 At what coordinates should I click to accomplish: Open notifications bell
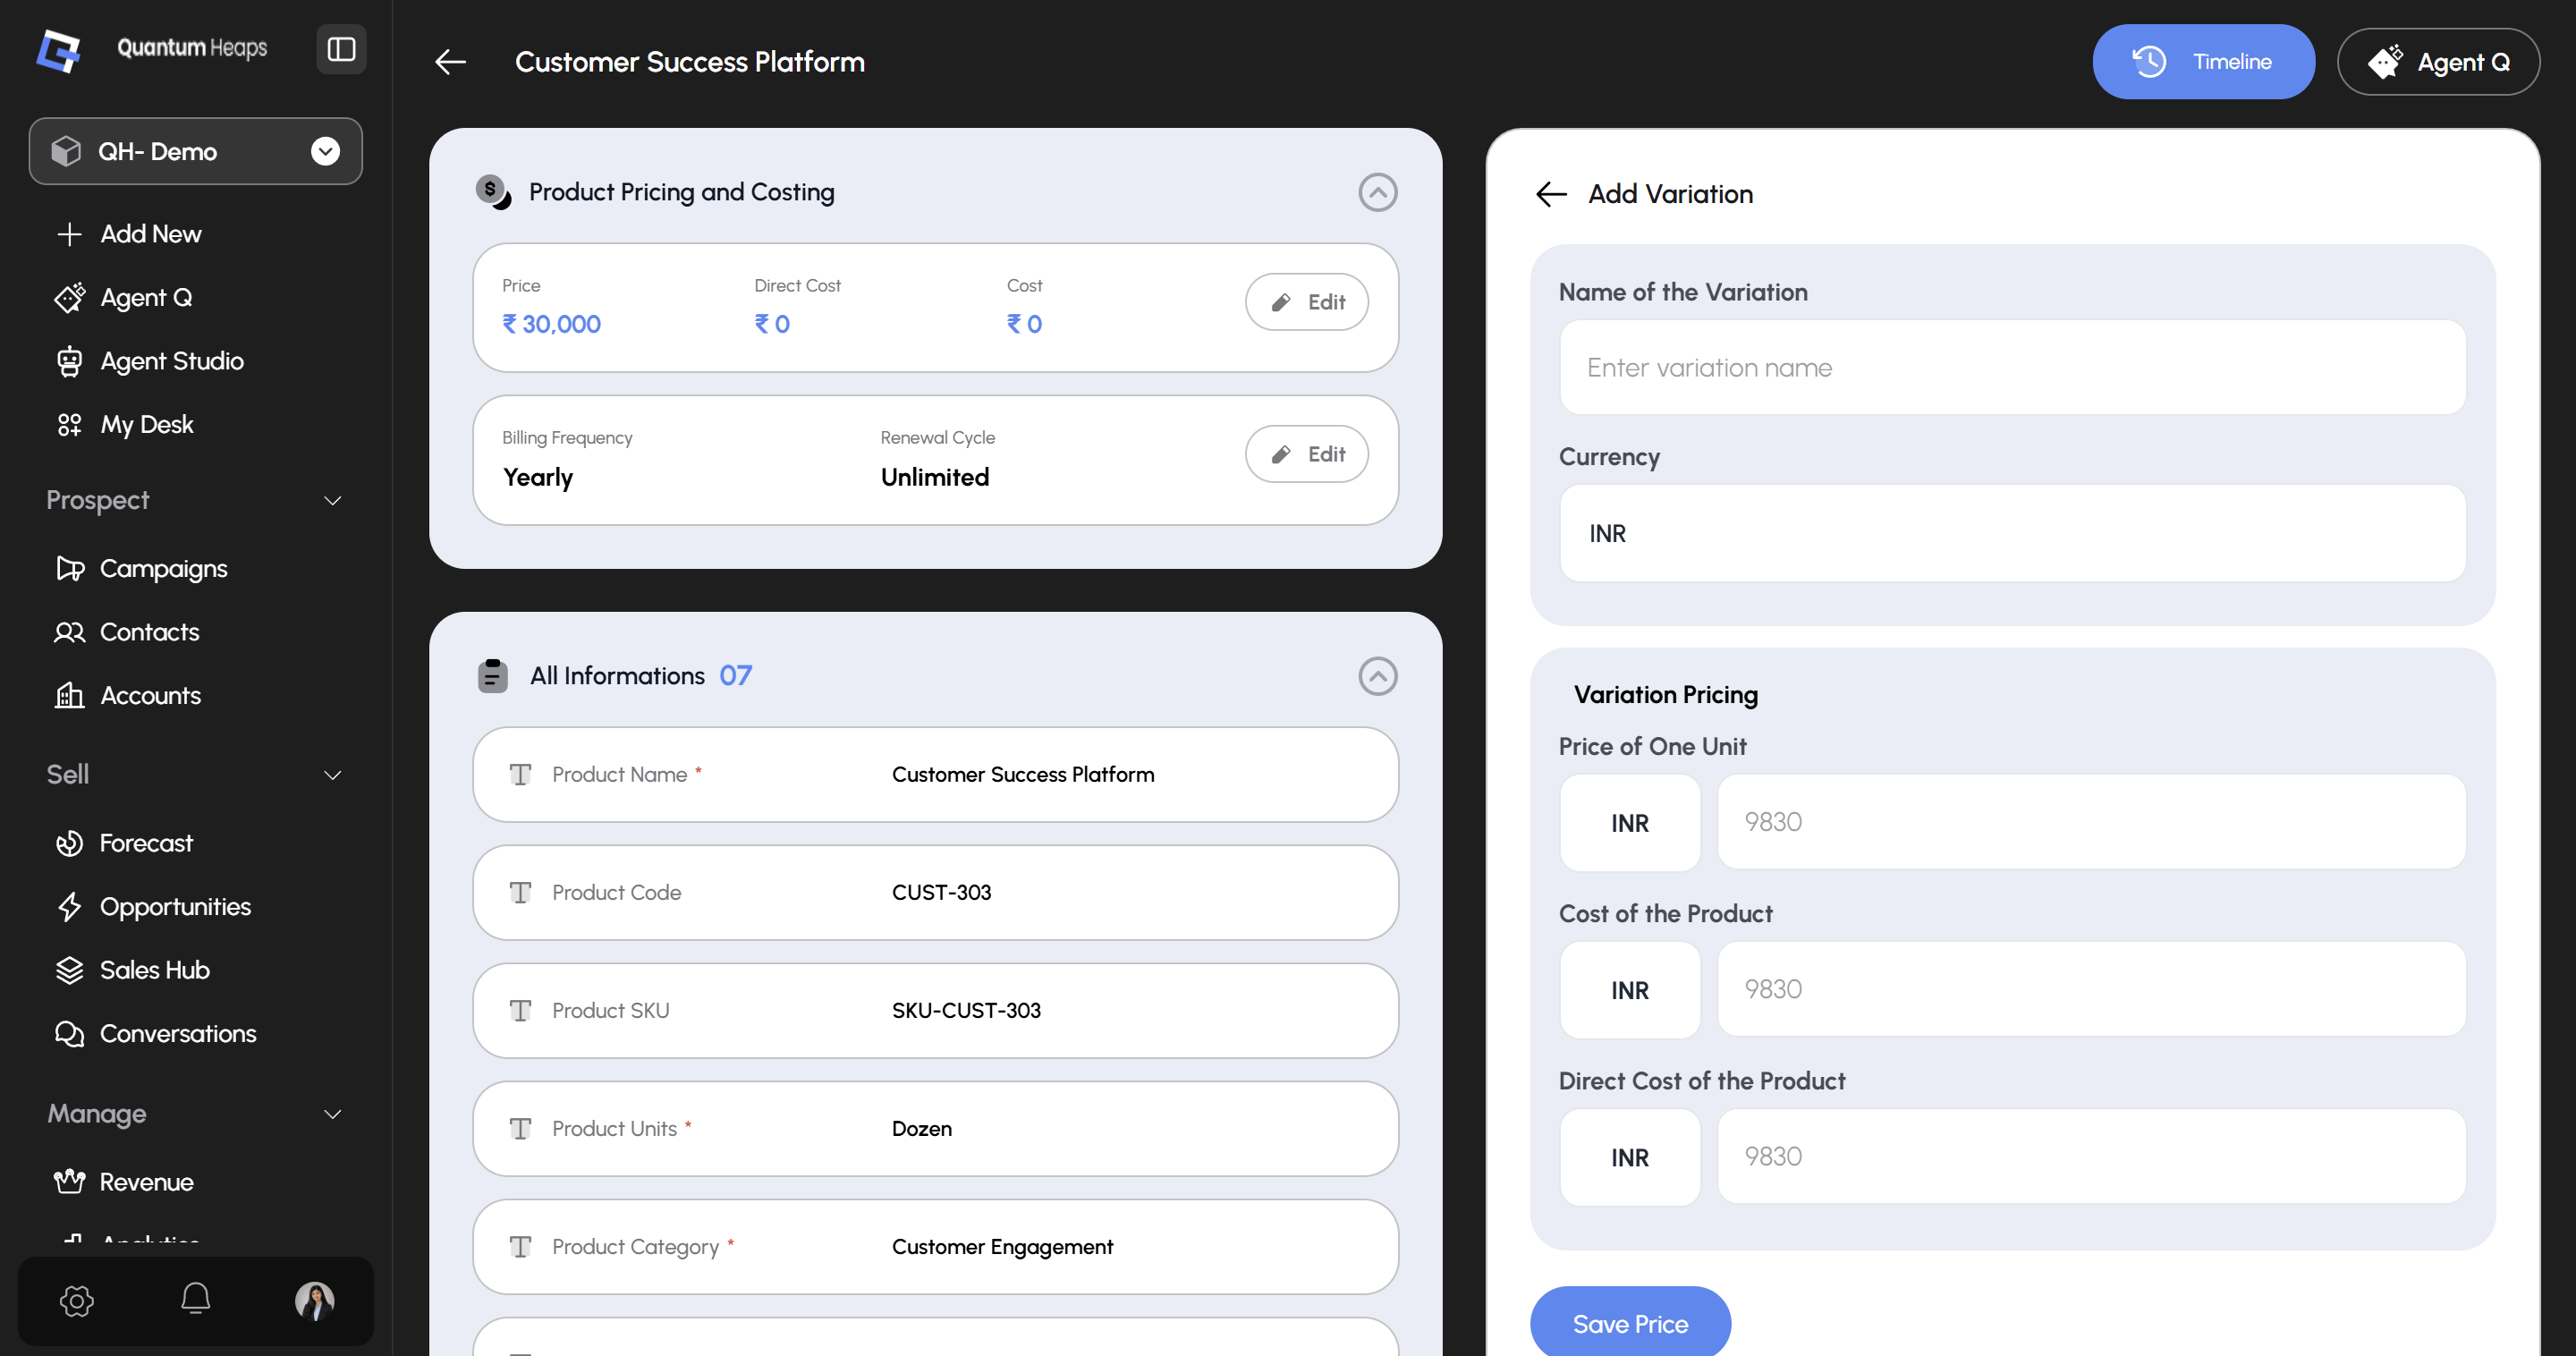196,1299
